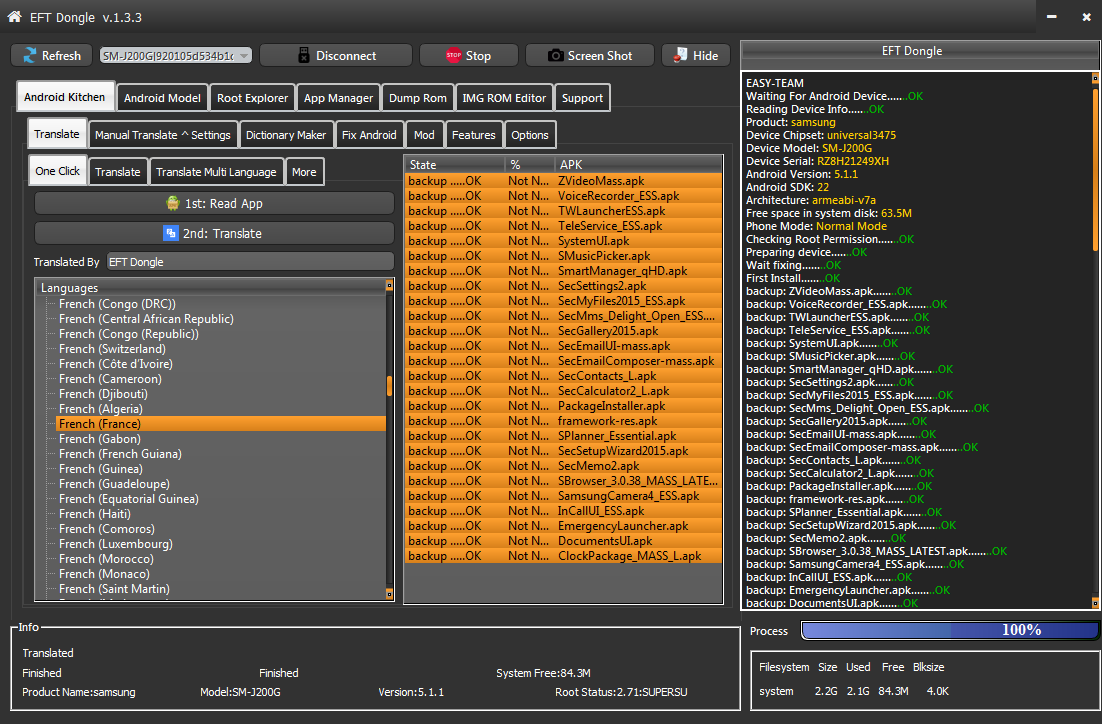Screen dimensions: 1102x724
Task: Click languages list scroll-down arrow
Action: 389,595
